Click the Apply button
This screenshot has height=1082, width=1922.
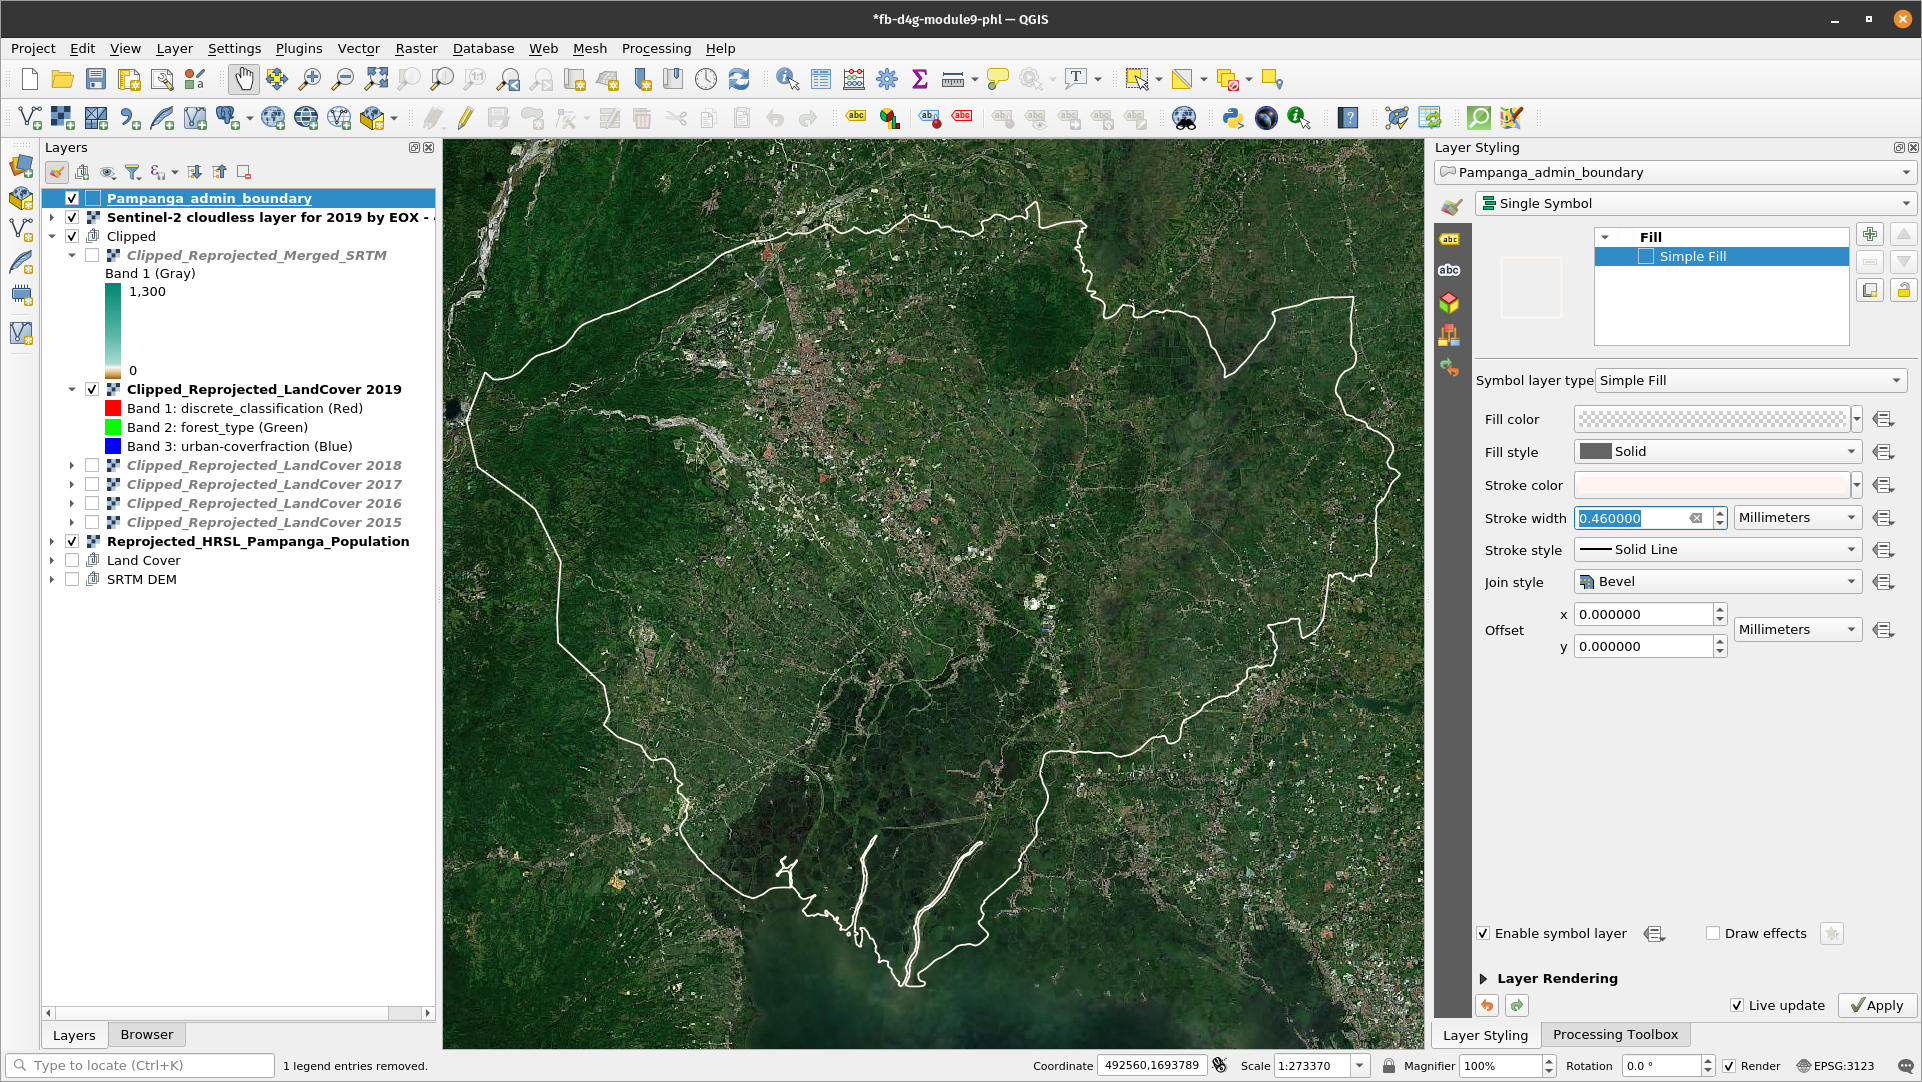[1876, 1005]
